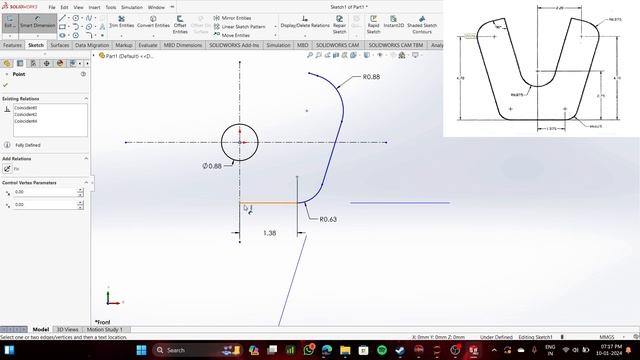Viewport: 640px width, 360px height.
Task: Increase X coordinate with spinner arrow
Action: [80, 190]
